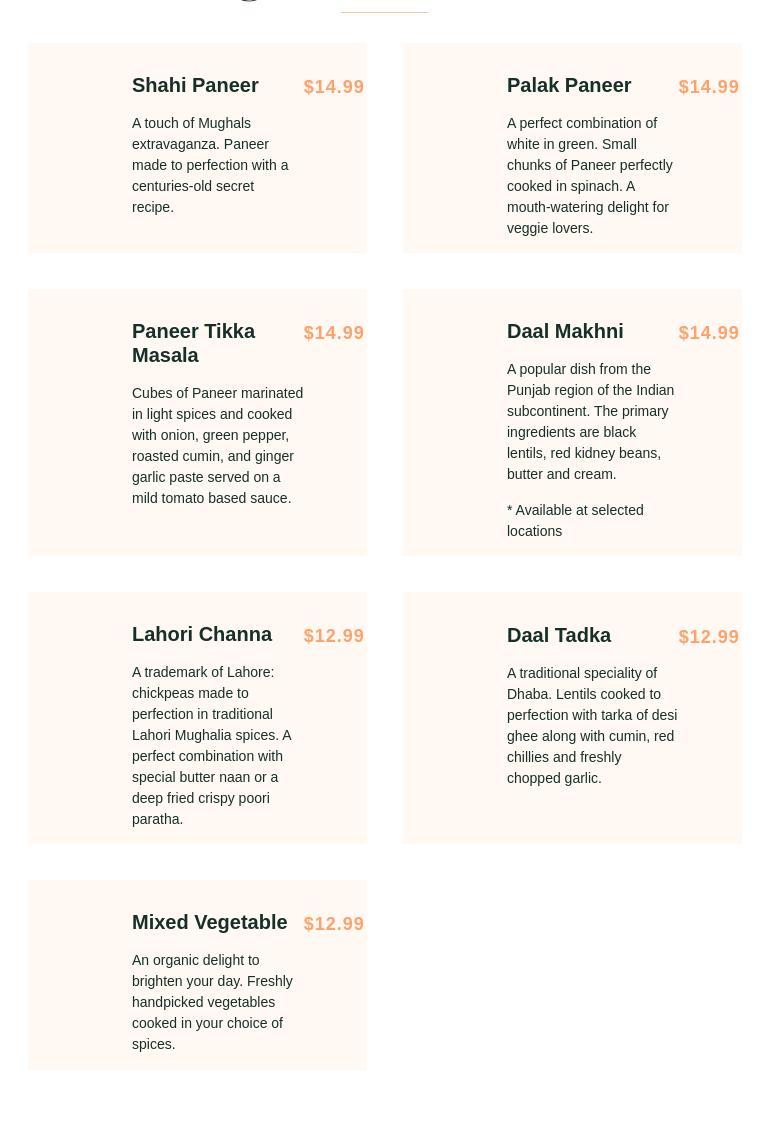Viewport: 770px width, 1138px height.
Task: Click the Lahori Channa $12.99 price
Action: 334,636
